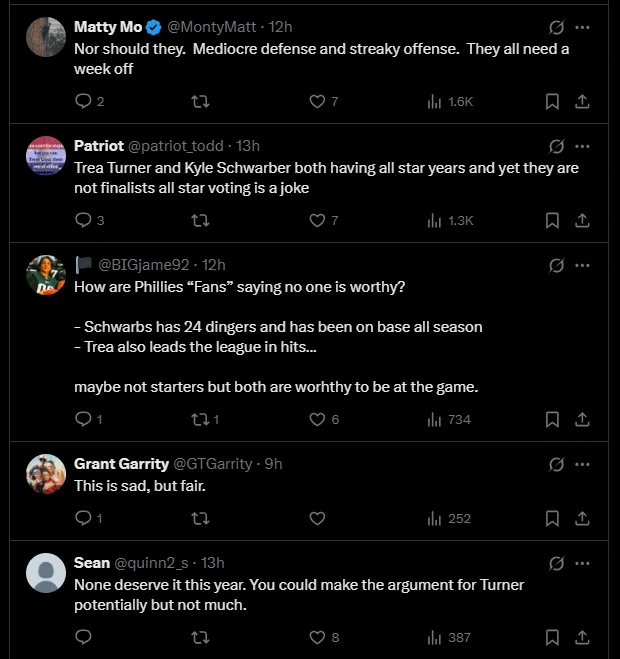Click Sean's default avatar picture

tap(45, 573)
